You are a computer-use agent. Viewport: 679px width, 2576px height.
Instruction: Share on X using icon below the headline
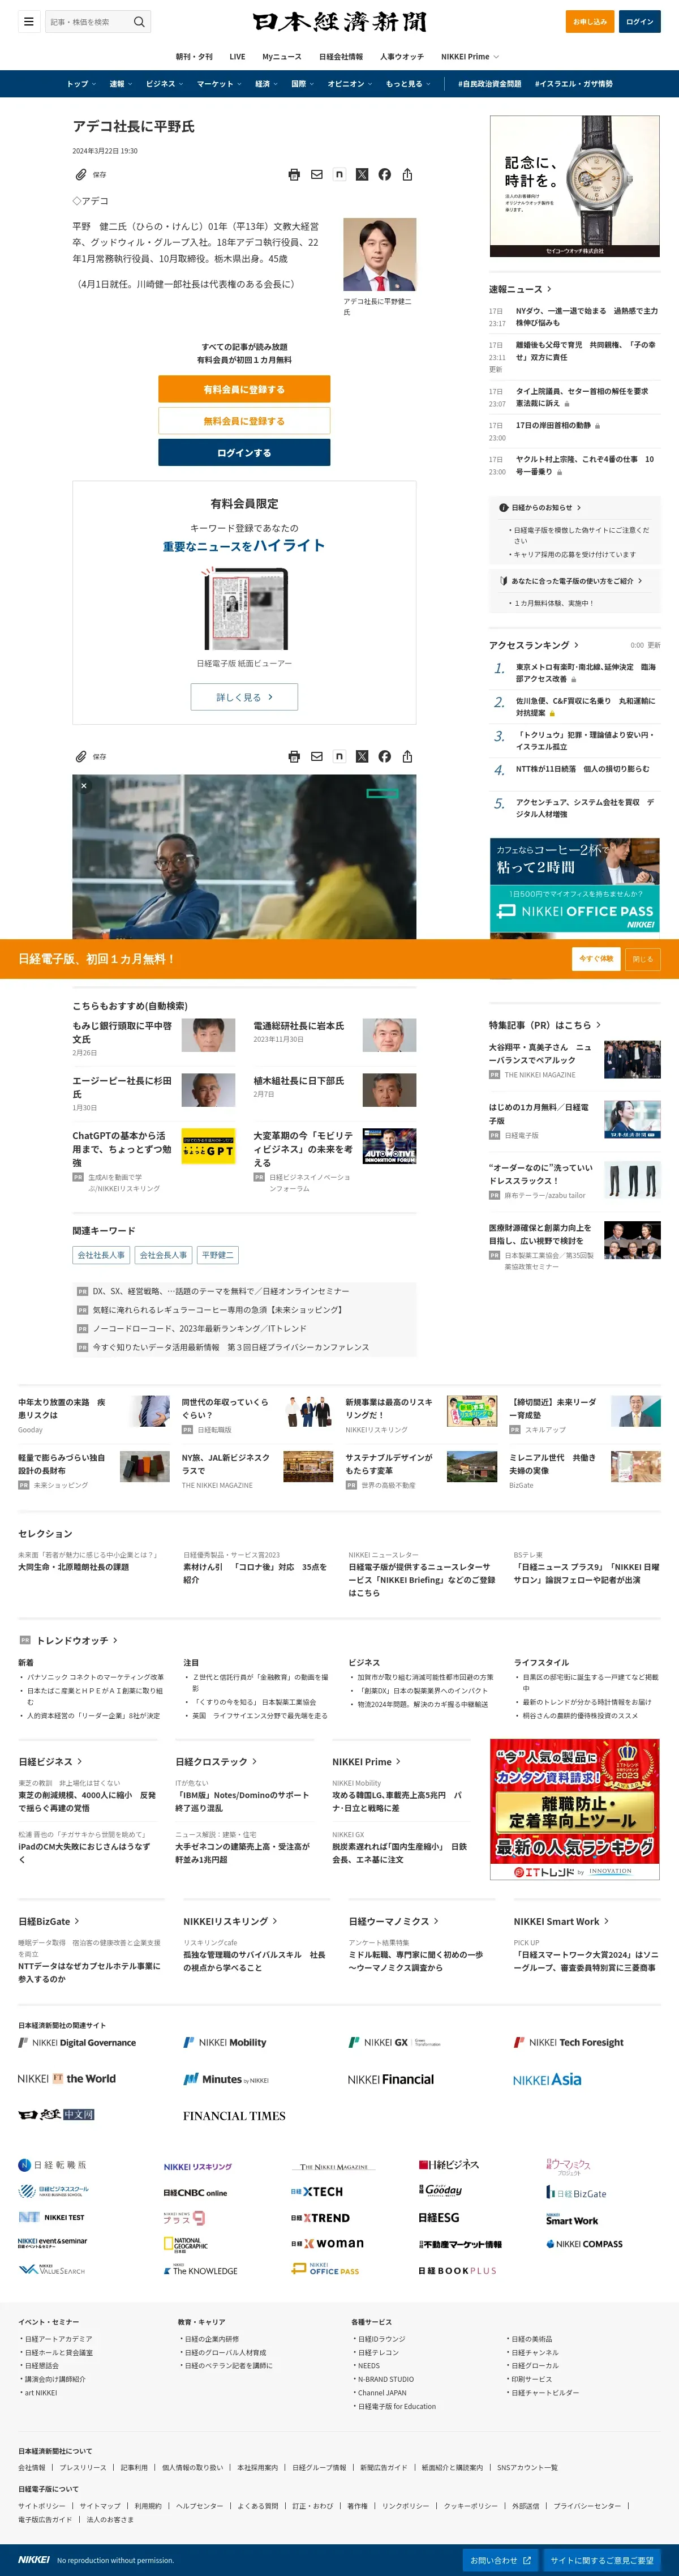[x=362, y=174]
